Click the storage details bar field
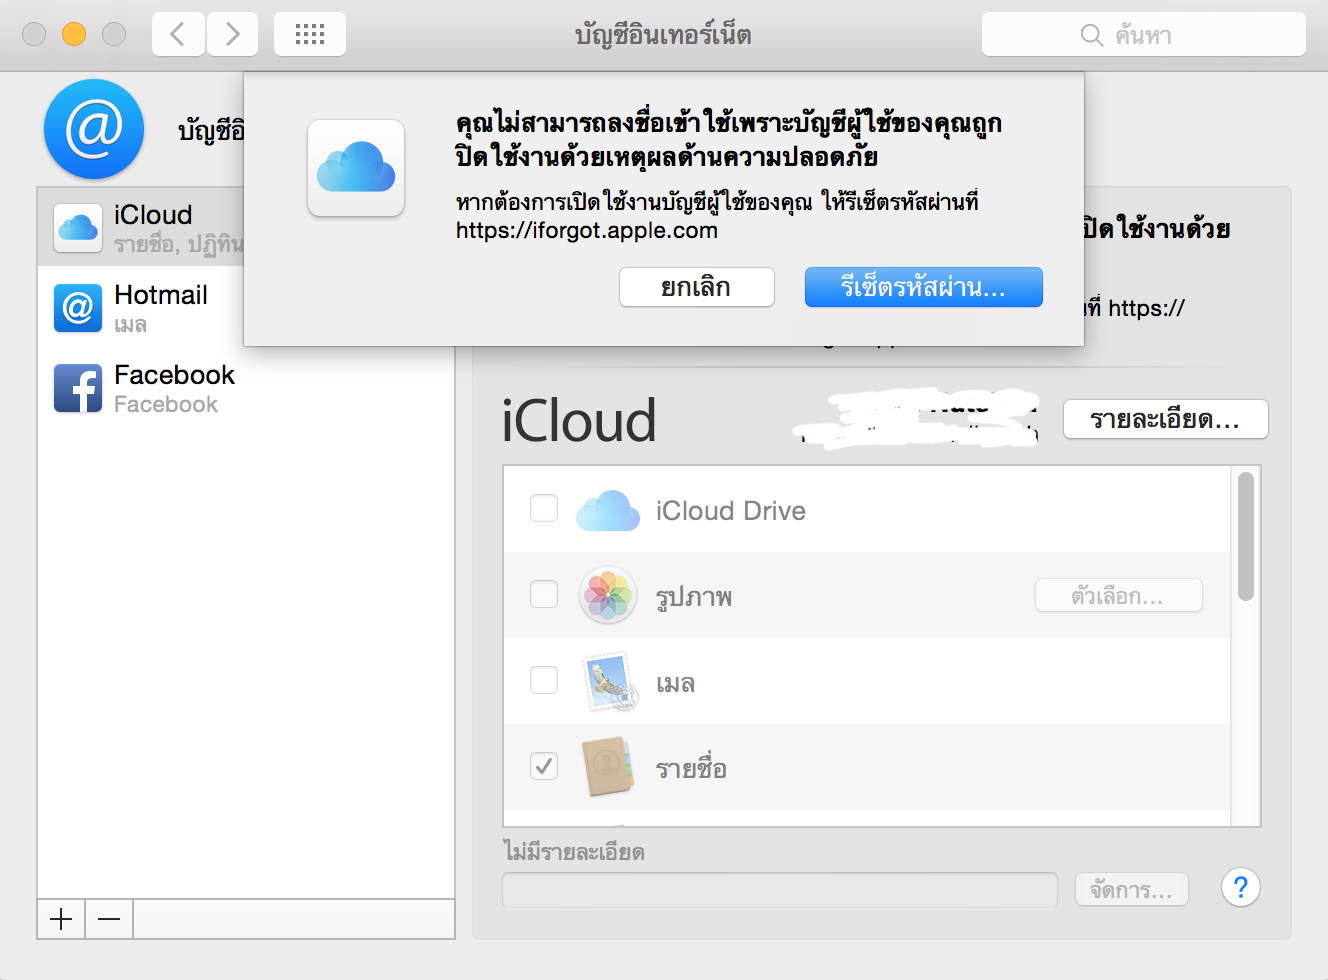1328x980 pixels. click(x=780, y=890)
